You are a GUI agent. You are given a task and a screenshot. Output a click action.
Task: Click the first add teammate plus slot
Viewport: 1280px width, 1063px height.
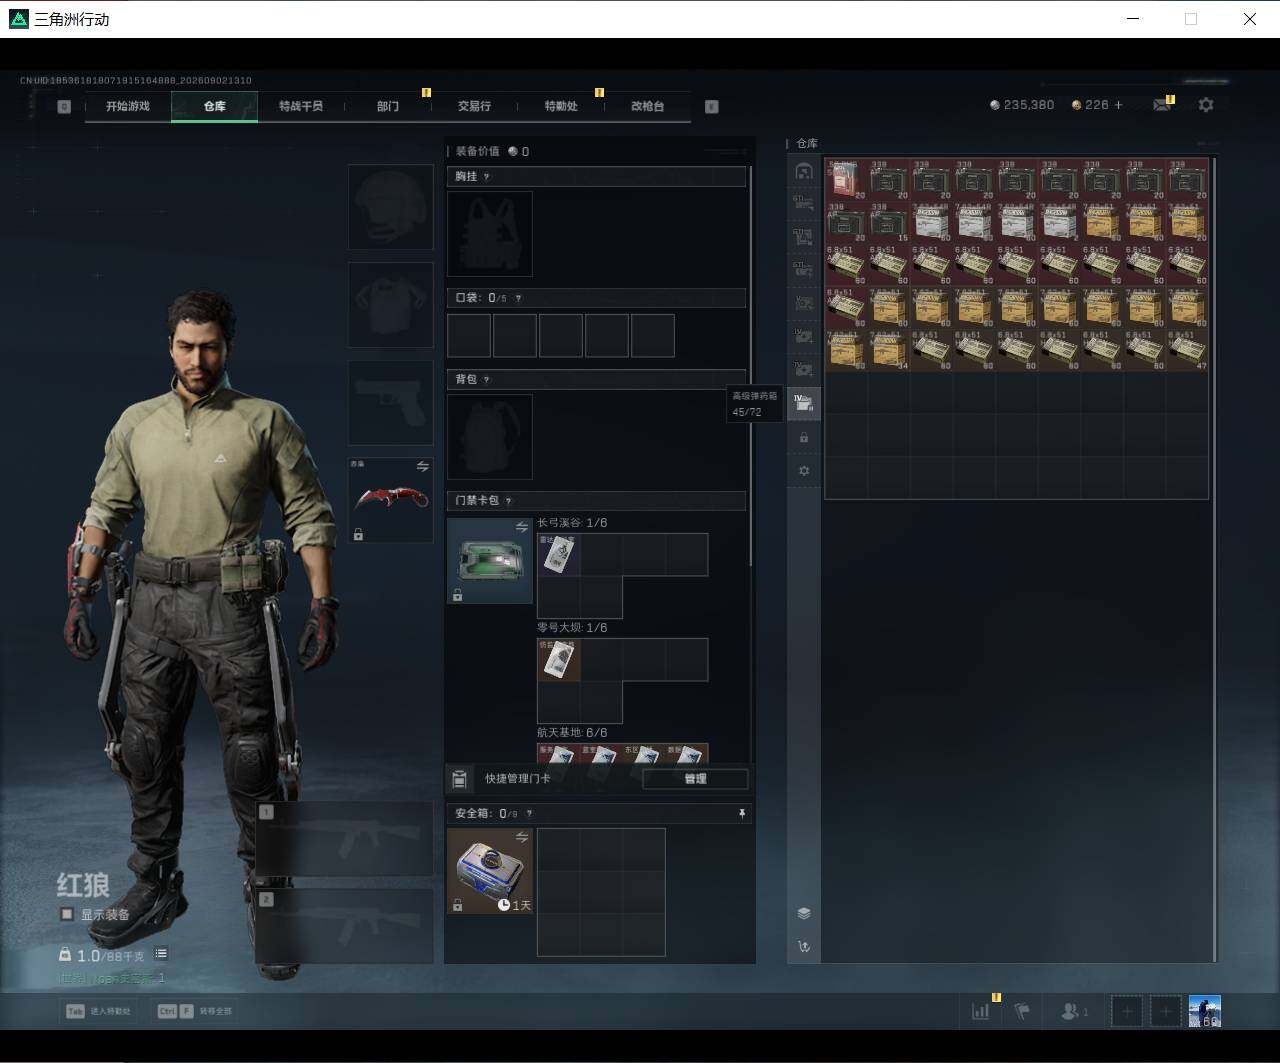coord(1127,1011)
